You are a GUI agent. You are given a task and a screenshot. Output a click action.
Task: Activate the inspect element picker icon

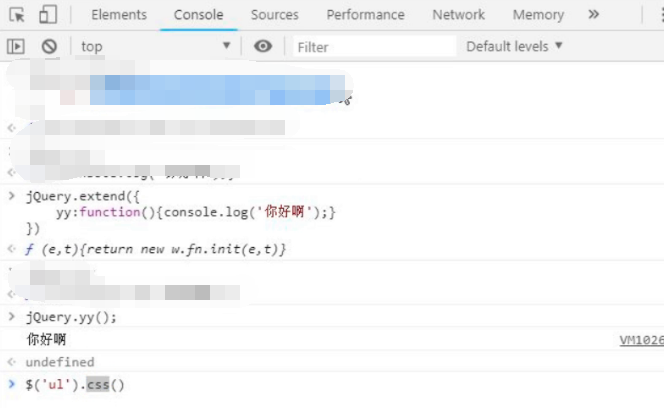point(17,15)
